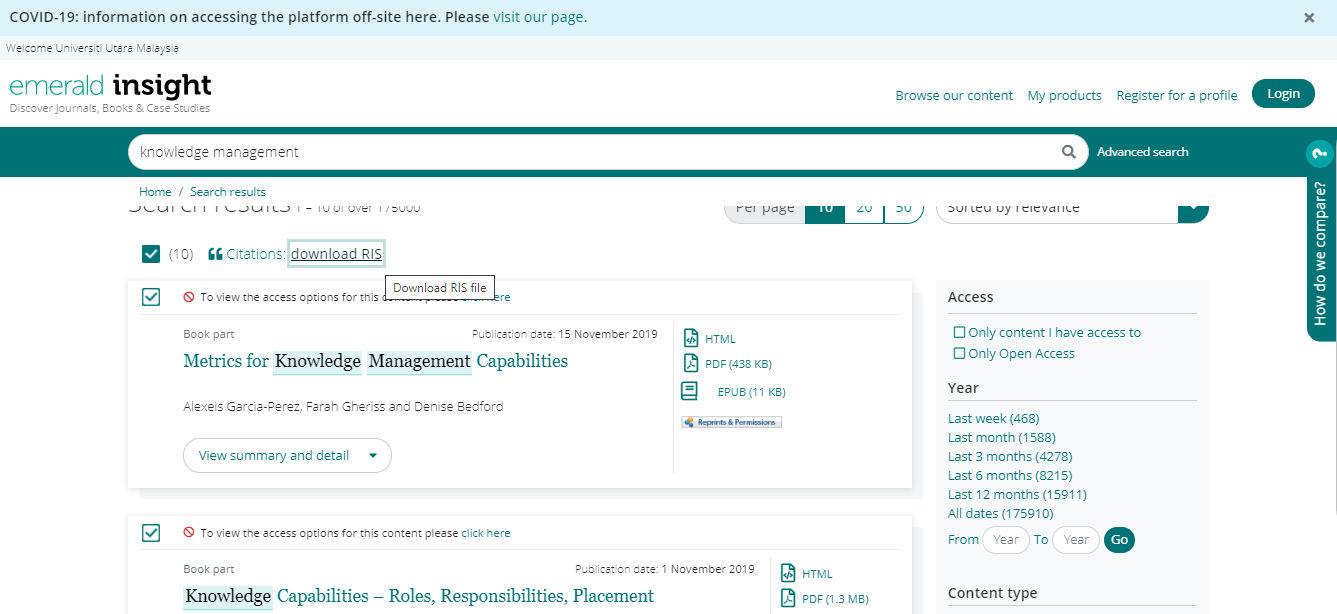
Task: Expand View summary and detail dropdown
Action: pyautogui.click(x=287, y=455)
